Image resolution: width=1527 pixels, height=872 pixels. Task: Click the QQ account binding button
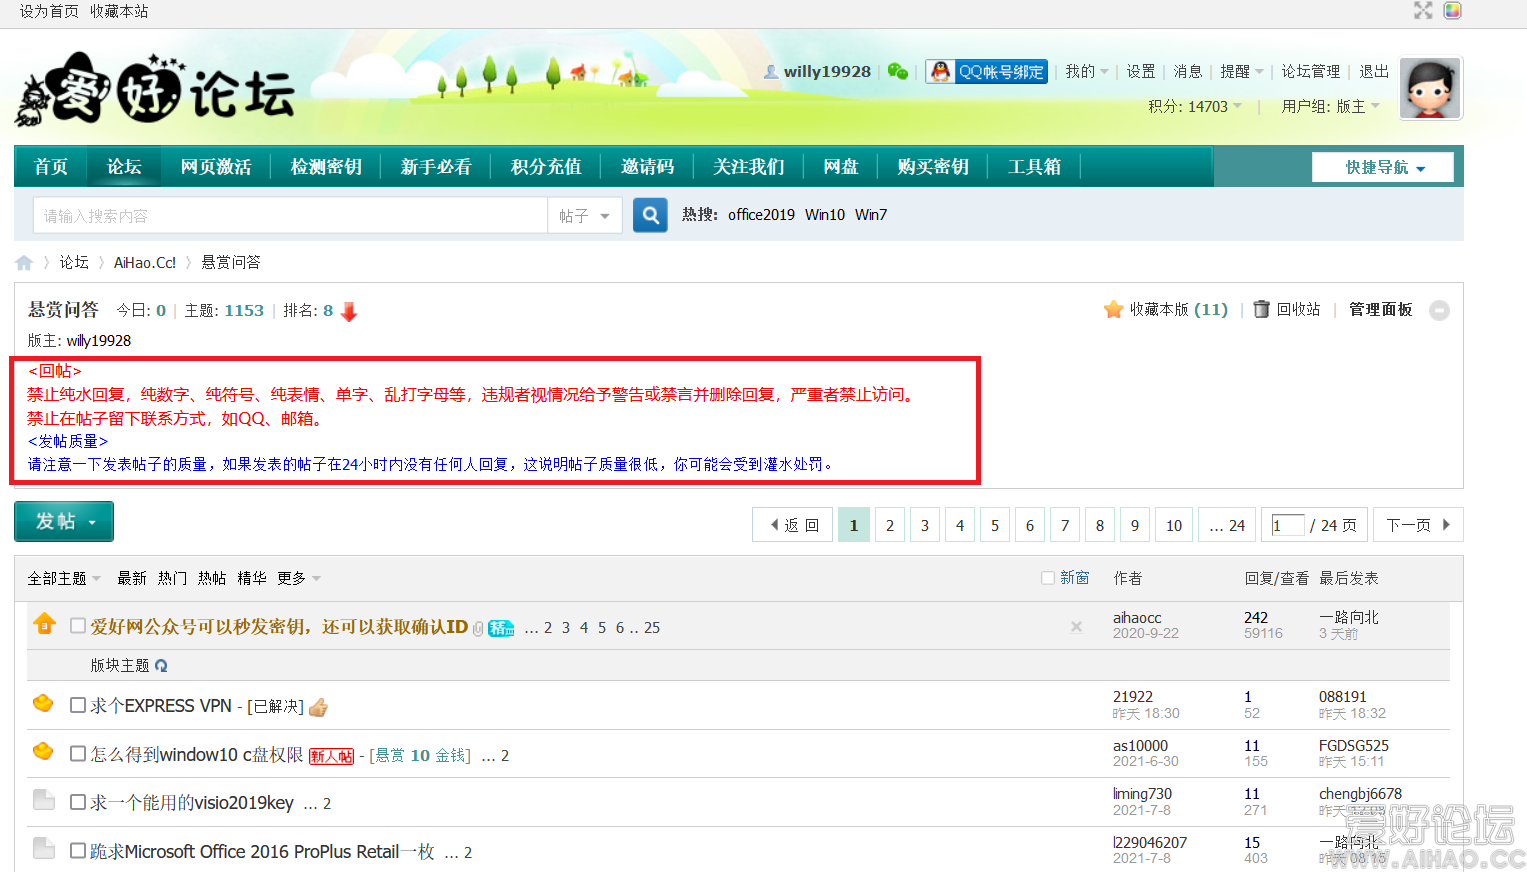pos(986,71)
